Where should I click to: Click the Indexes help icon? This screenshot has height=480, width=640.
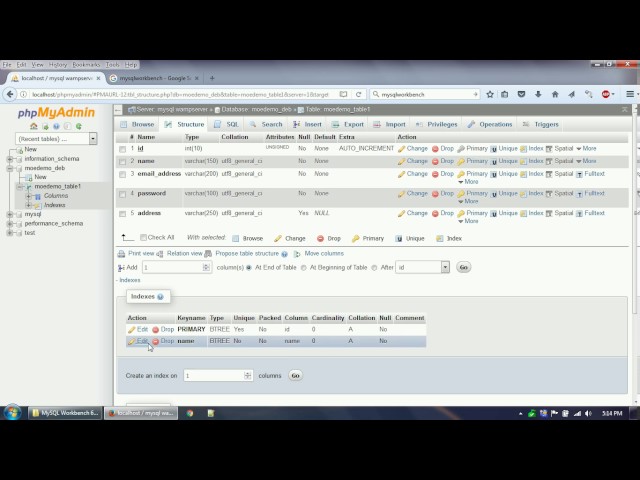coord(160,297)
